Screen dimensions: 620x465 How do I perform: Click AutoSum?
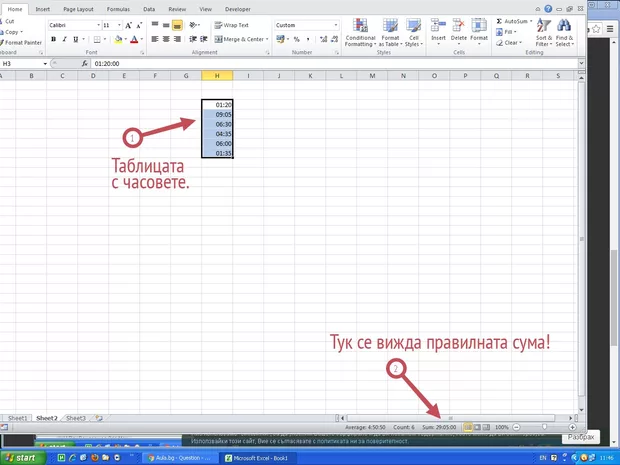(x=513, y=21)
